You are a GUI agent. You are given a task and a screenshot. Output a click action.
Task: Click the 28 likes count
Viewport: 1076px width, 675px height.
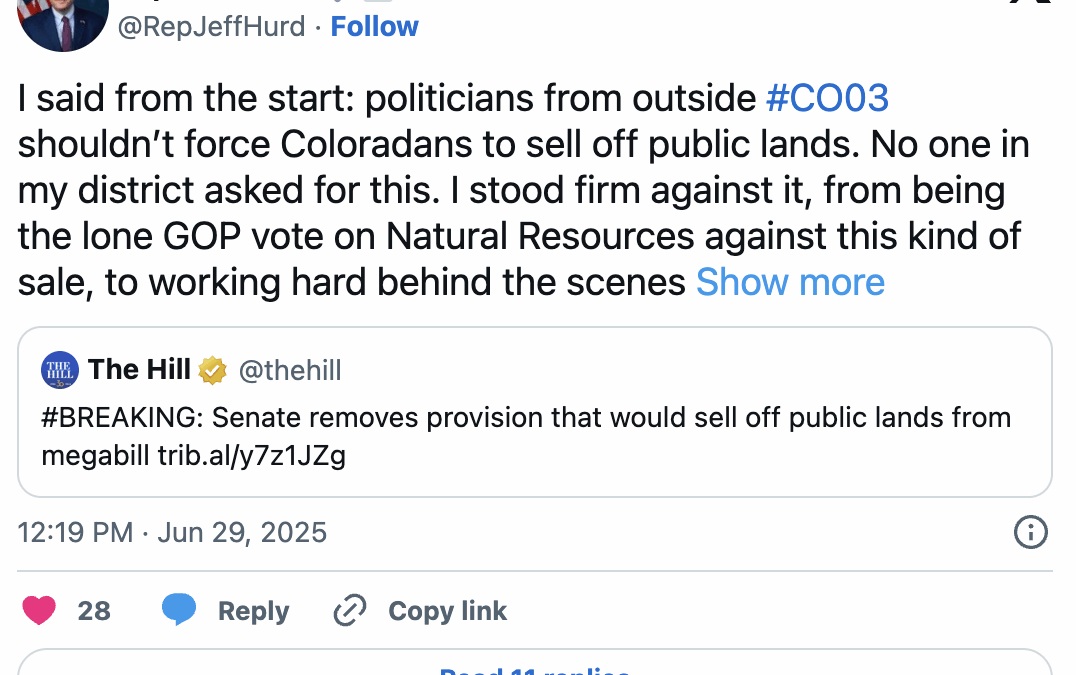94,611
